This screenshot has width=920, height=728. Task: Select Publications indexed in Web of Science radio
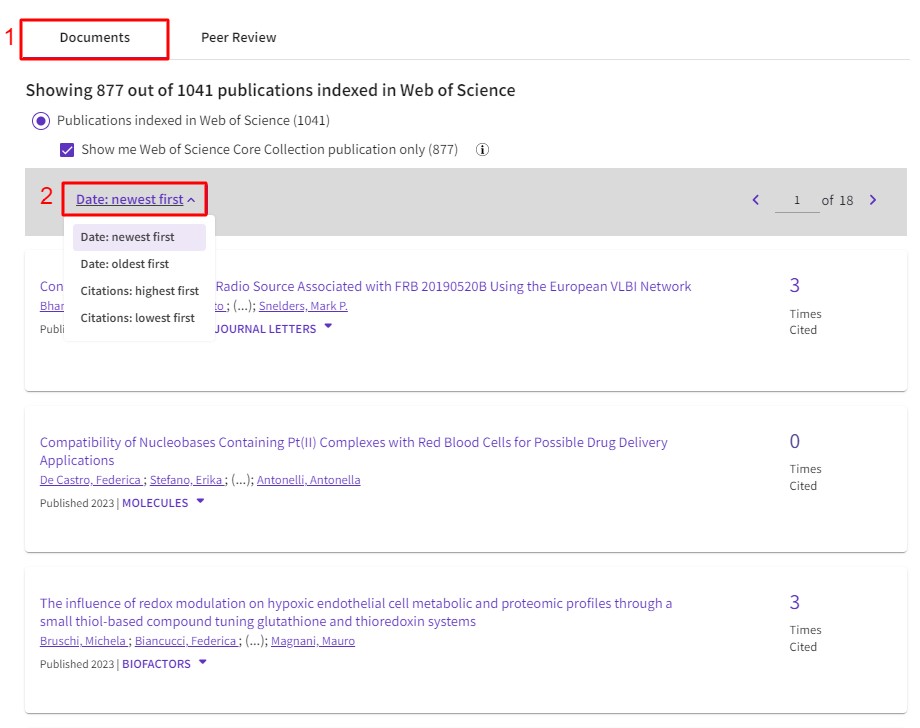tap(40, 121)
